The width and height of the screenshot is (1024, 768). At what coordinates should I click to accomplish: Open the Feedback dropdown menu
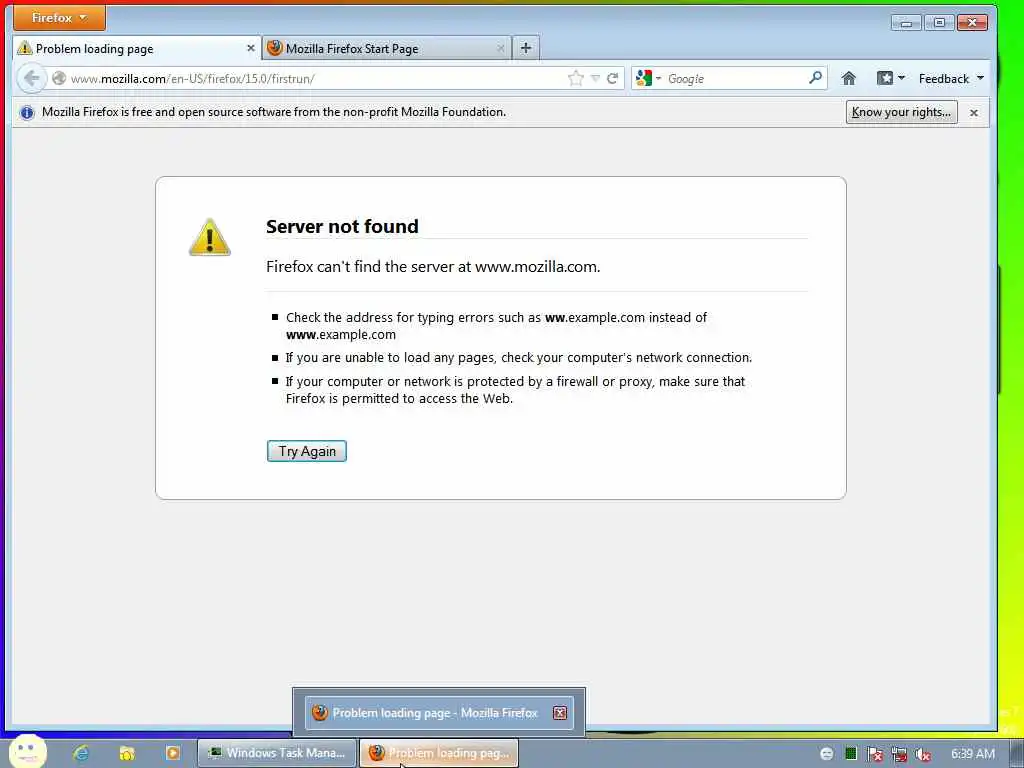pyautogui.click(x=951, y=78)
